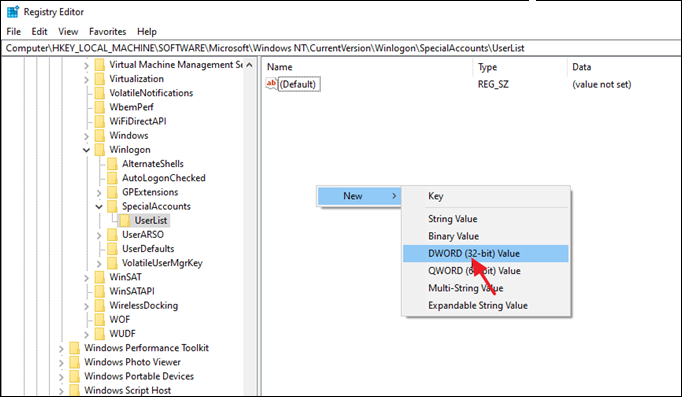Open the File menu
This screenshot has width=682, height=397.
click(x=13, y=32)
